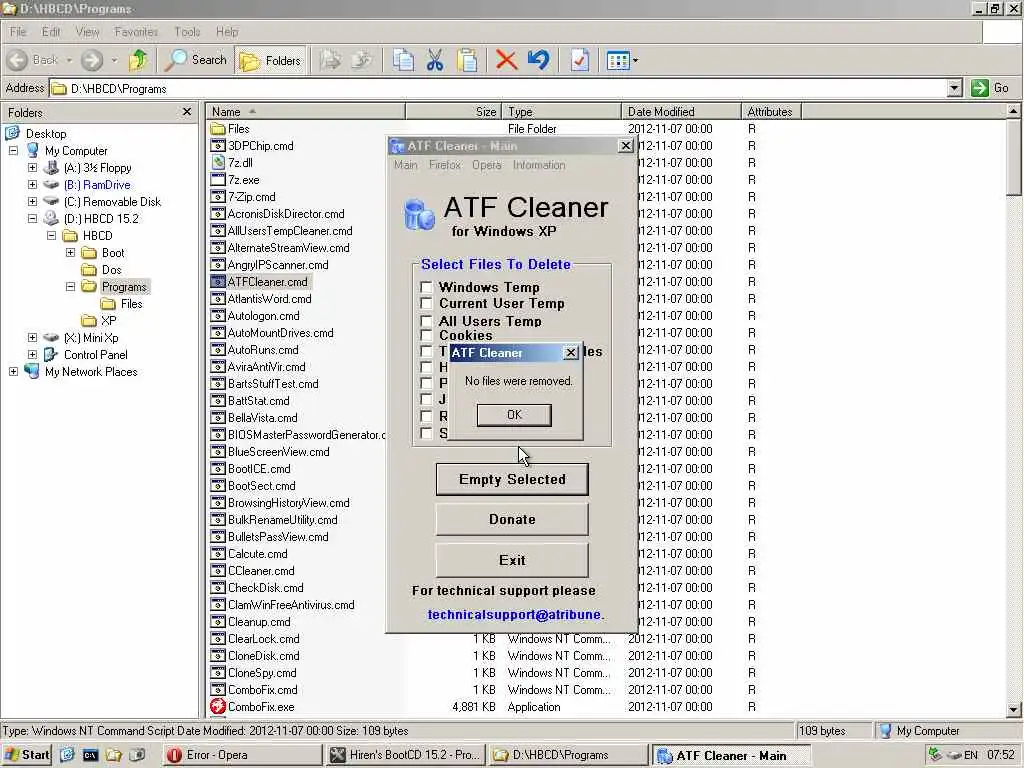Check the Cookies checkbox

click(426, 336)
